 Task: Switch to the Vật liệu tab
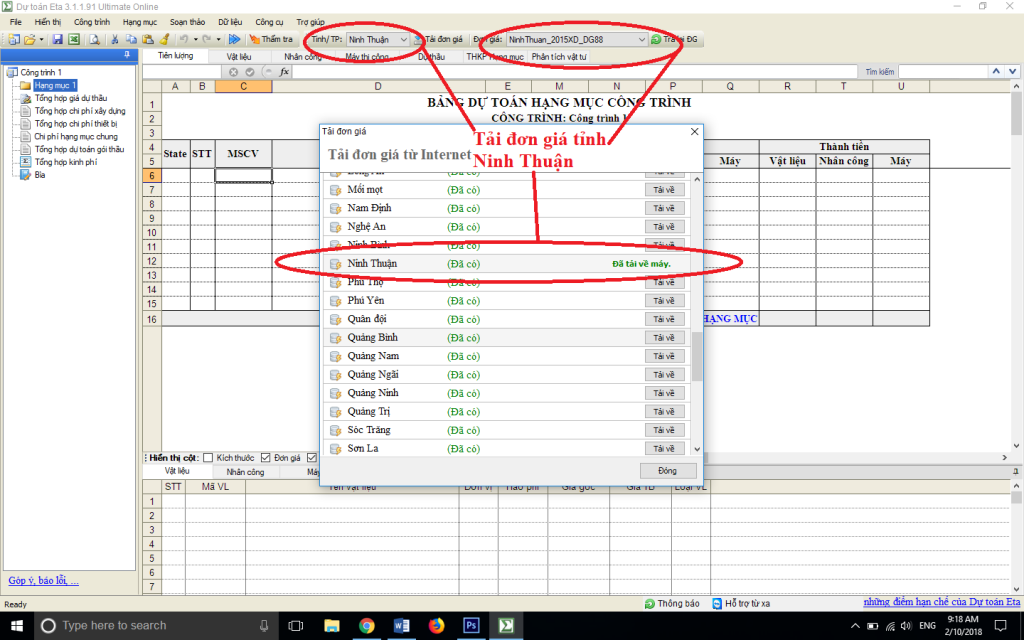(x=238, y=57)
